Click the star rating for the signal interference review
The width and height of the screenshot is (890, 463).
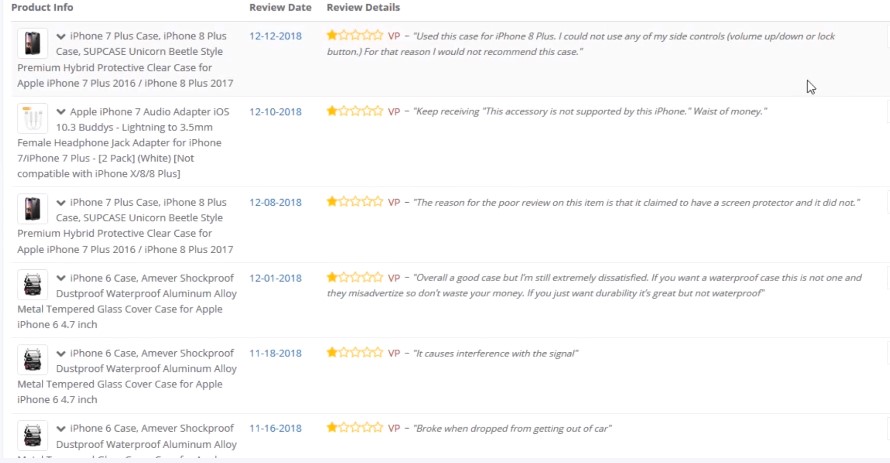tap(355, 352)
